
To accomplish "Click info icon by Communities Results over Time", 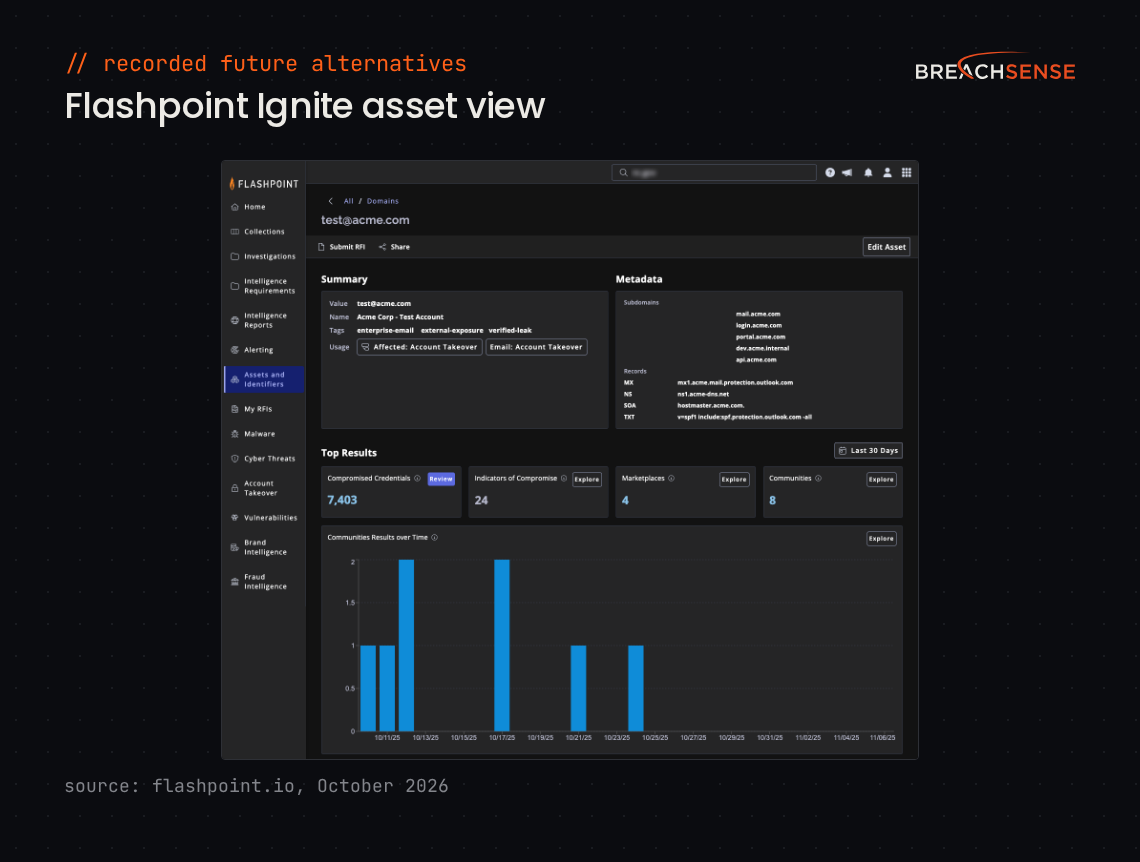I will click(435, 538).
